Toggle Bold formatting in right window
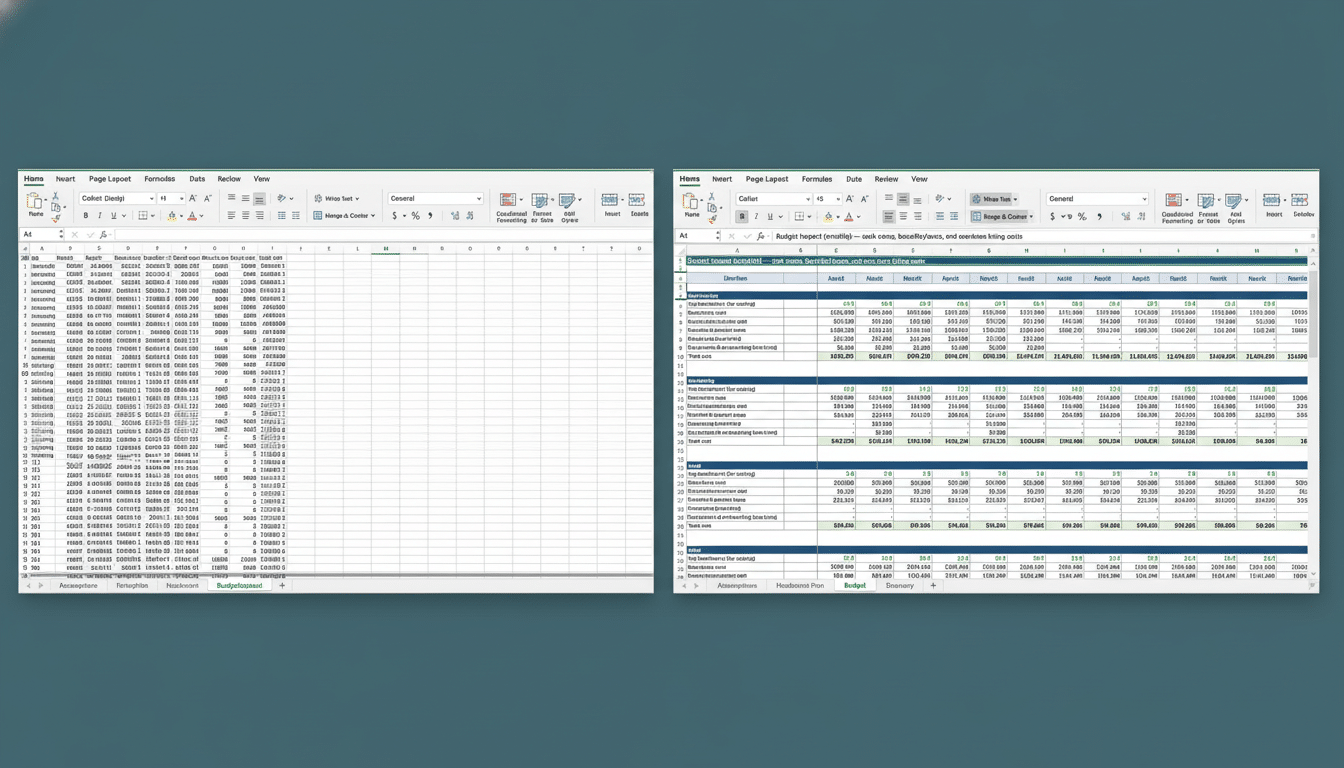1344x768 pixels. pyautogui.click(x=743, y=216)
